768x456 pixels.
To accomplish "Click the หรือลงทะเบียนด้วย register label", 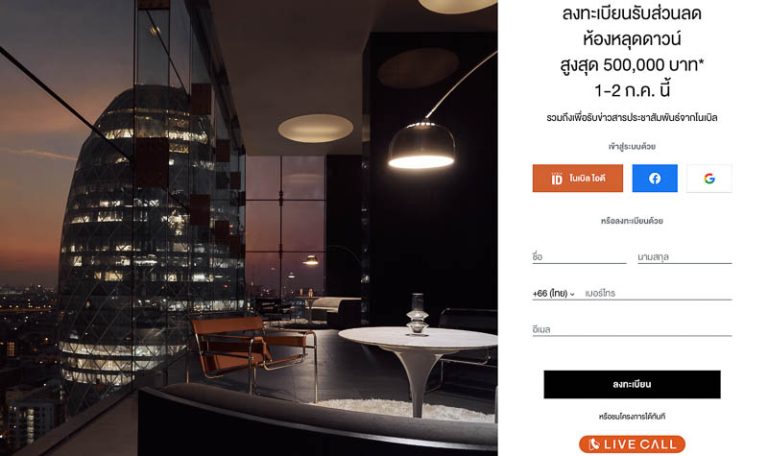I will click(632, 221).
